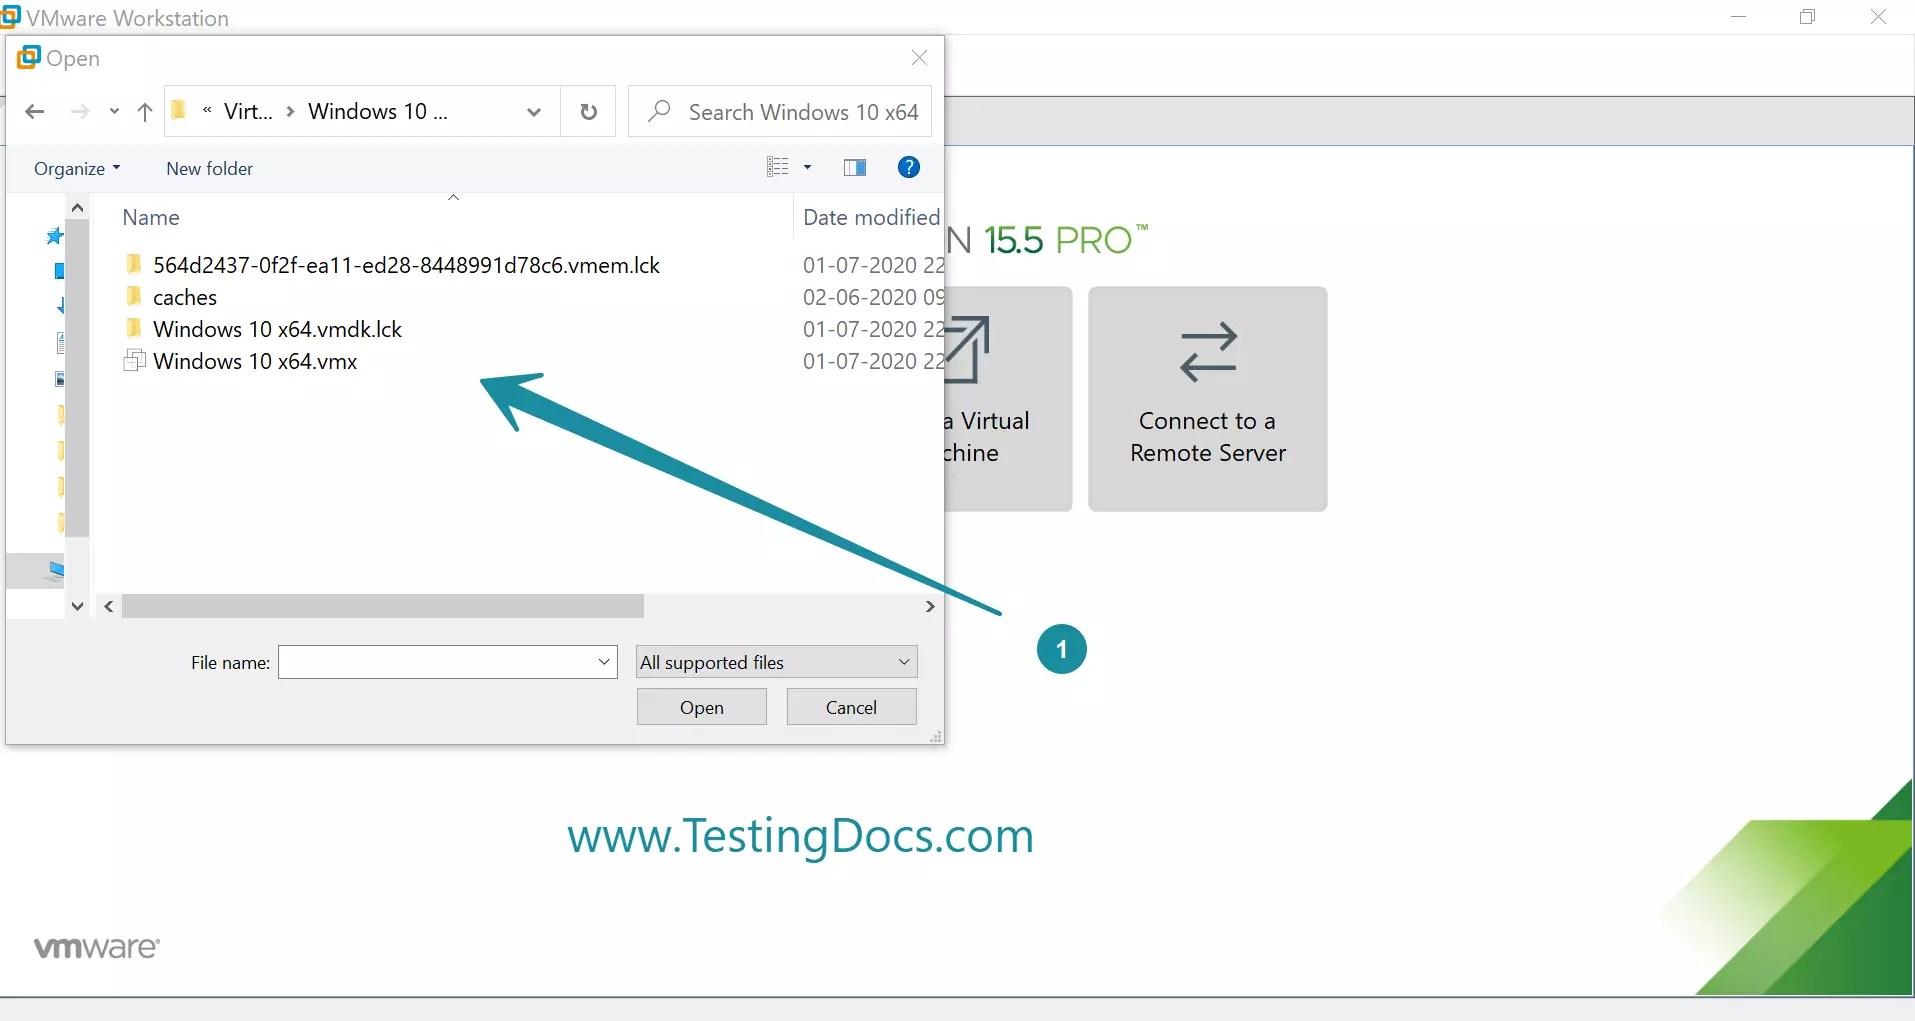Click the This PC icon in navigation pane
This screenshot has width=1915, height=1021.
point(56,571)
